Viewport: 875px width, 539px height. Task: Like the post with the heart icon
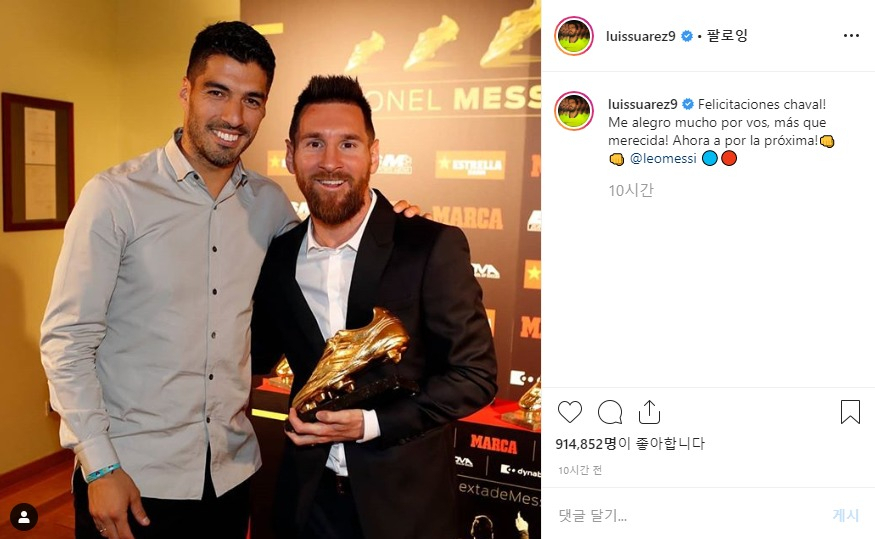[x=570, y=412]
